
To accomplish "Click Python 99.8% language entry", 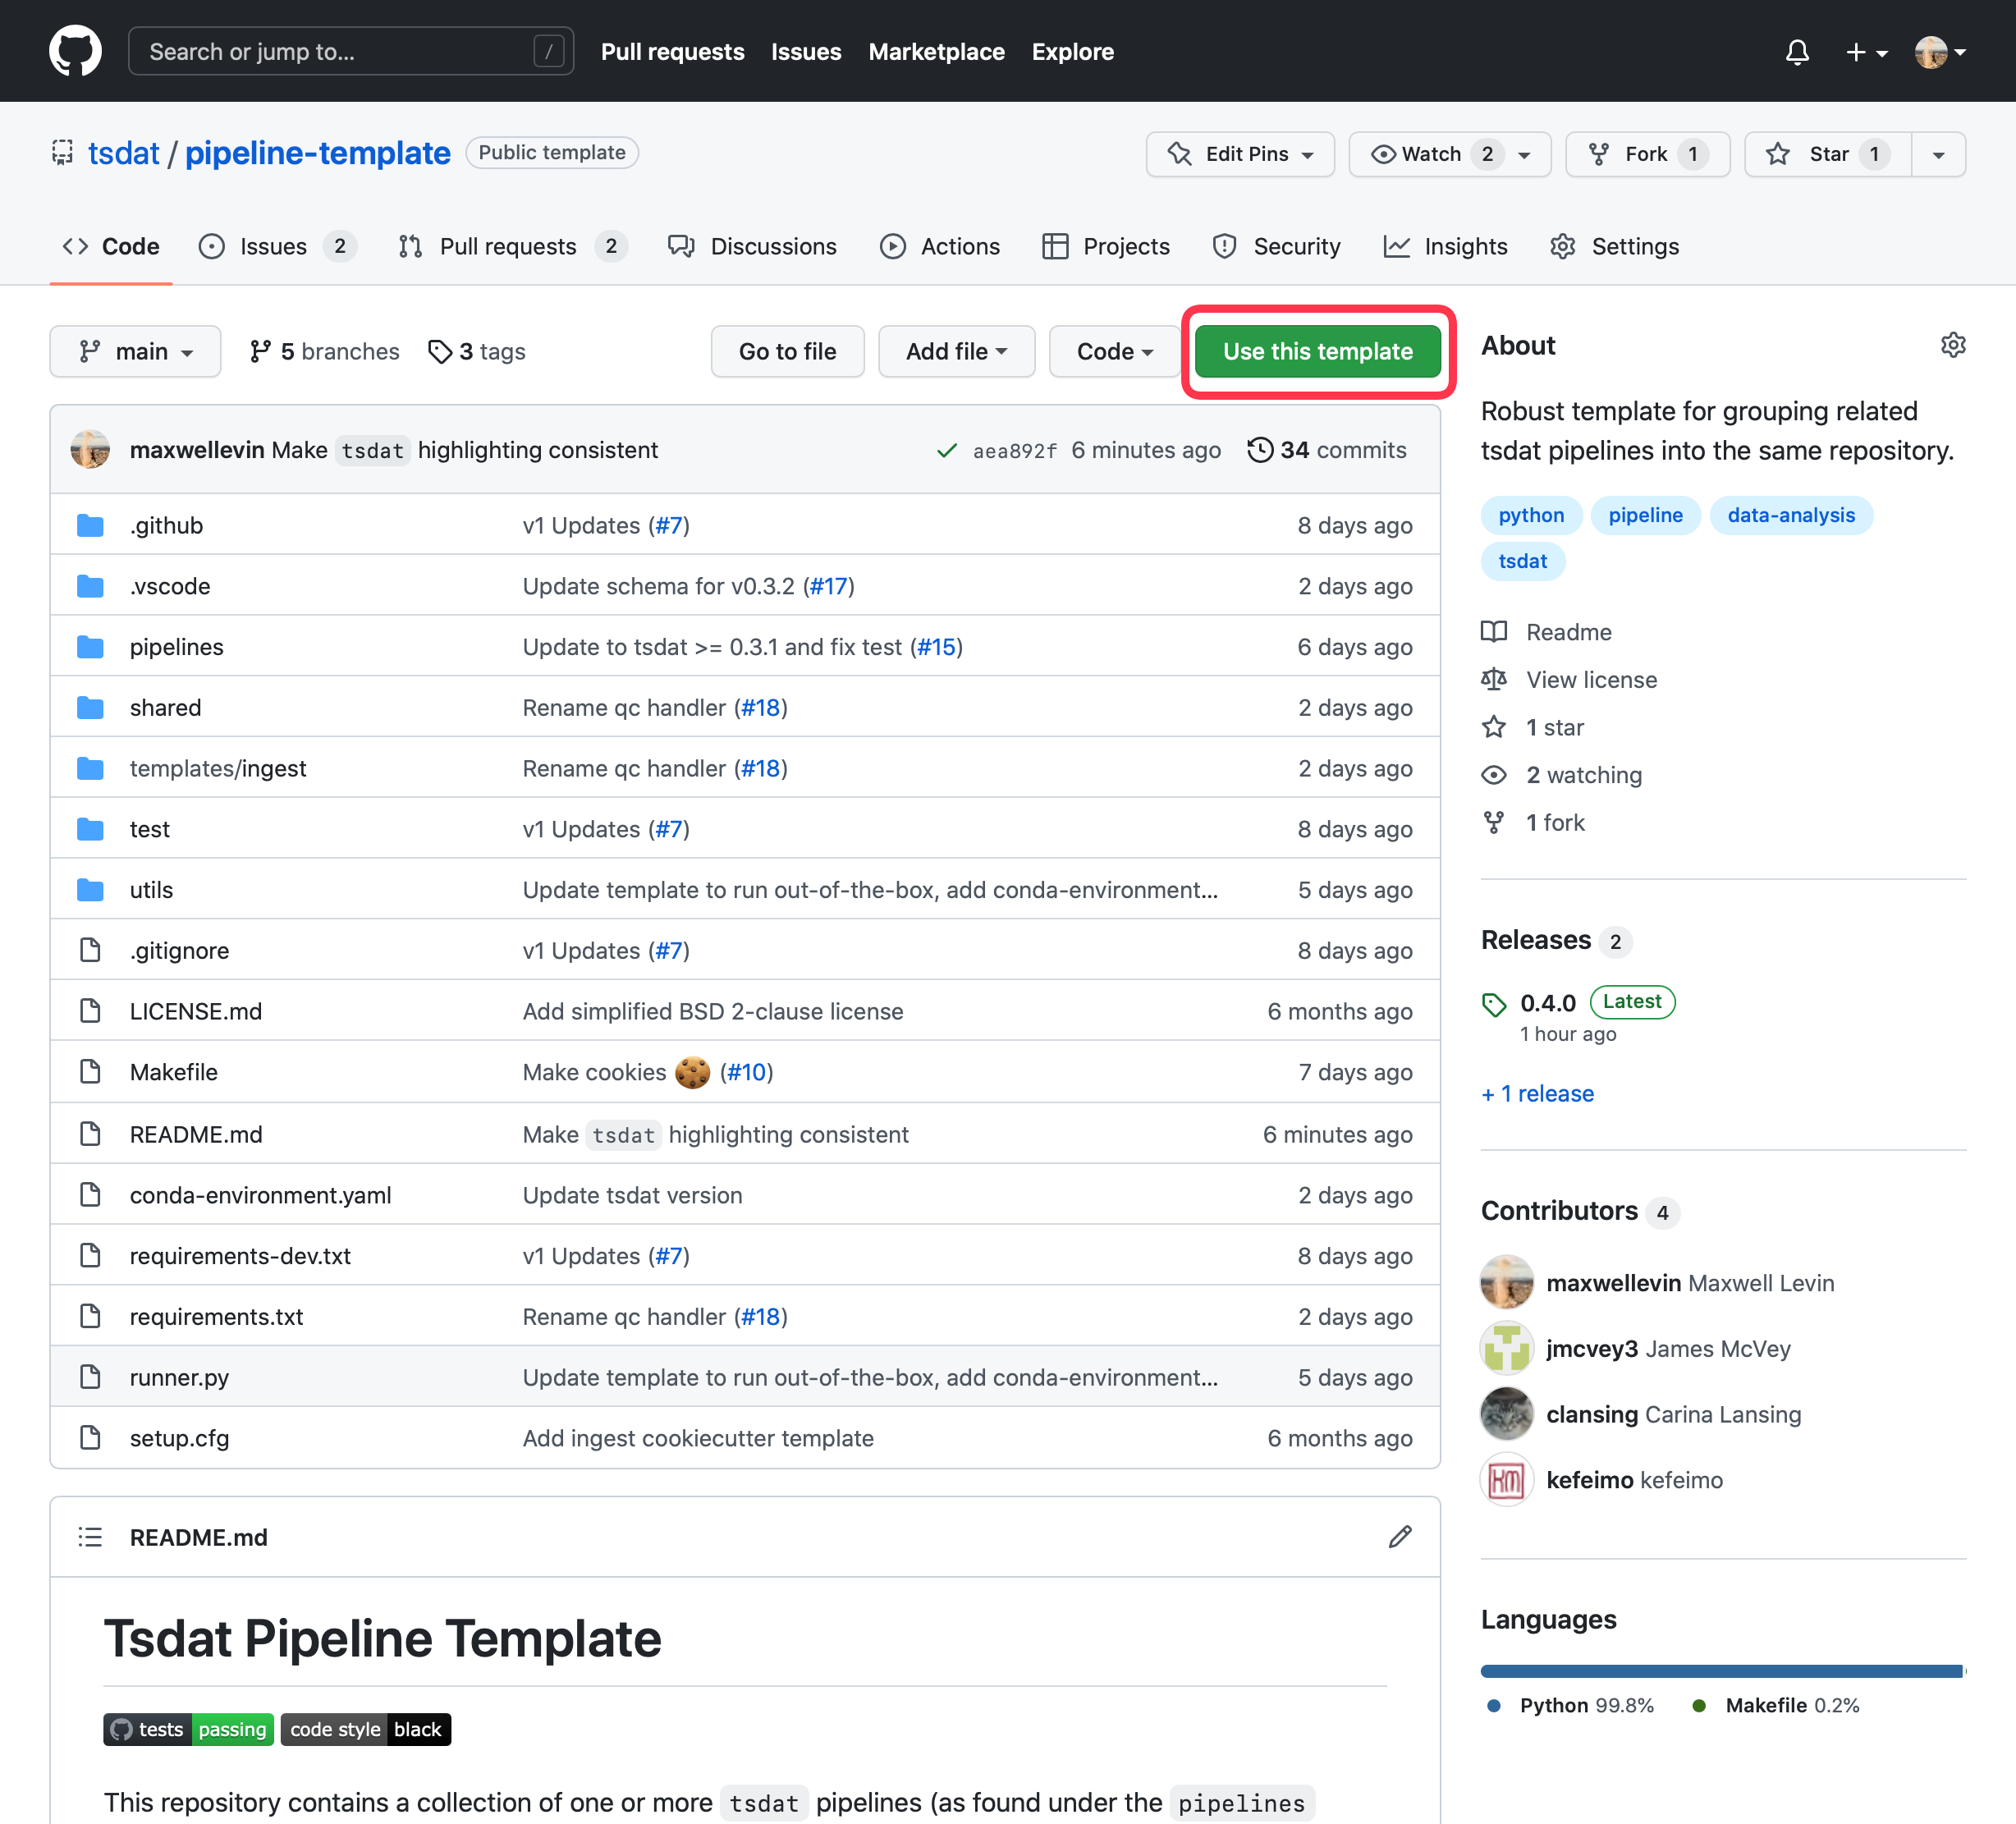I will pyautogui.click(x=1571, y=1705).
